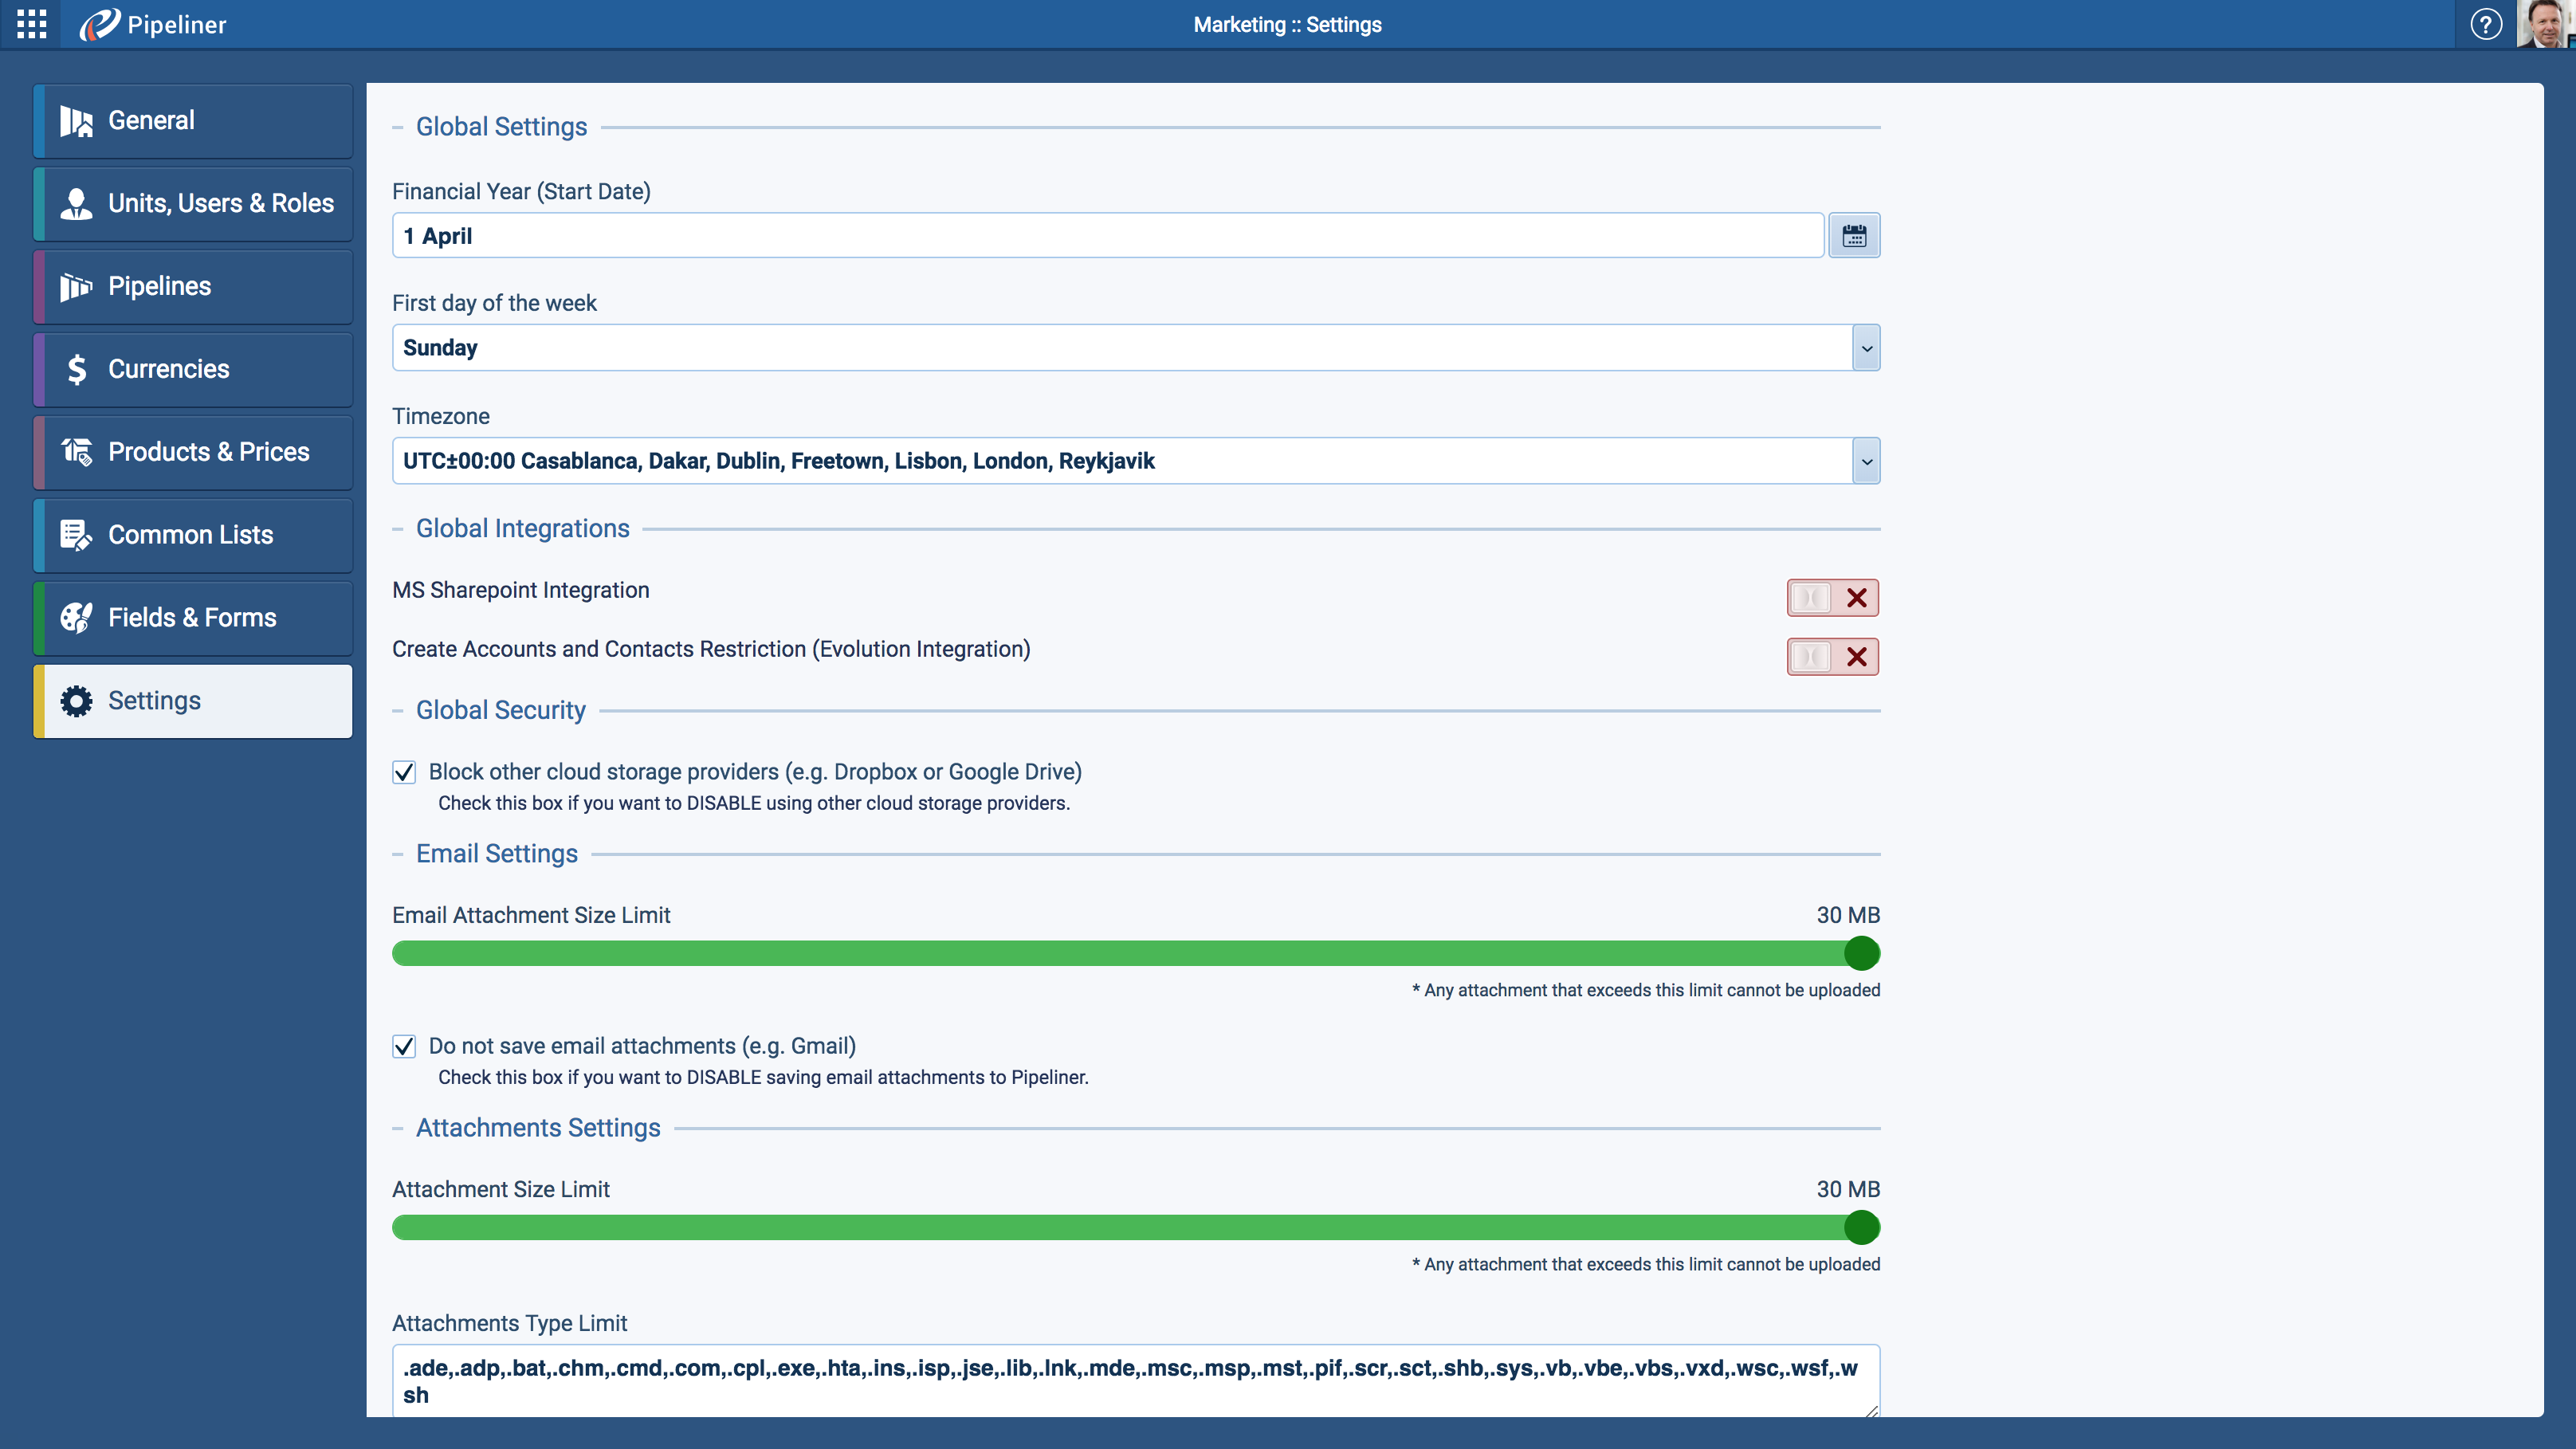Click the Currencies dollar icon
Viewport: 2576px width, 1449px height.
[76, 369]
